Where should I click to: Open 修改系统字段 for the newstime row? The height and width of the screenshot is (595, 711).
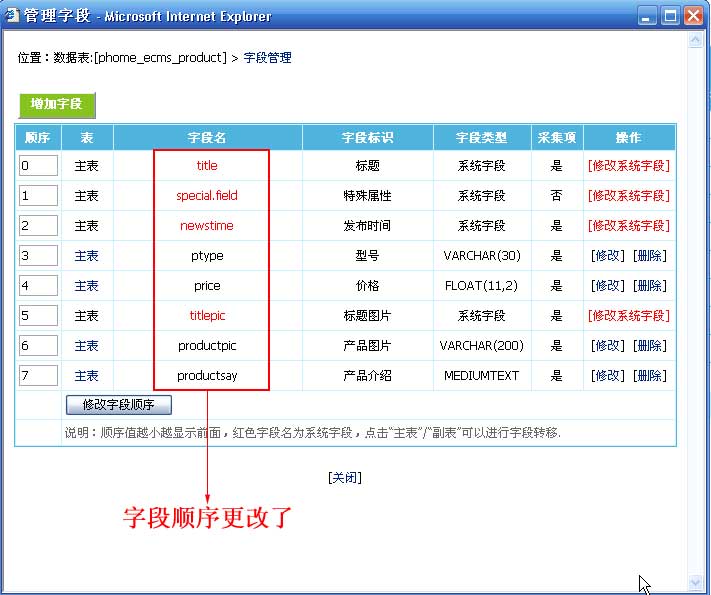[628, 226]
